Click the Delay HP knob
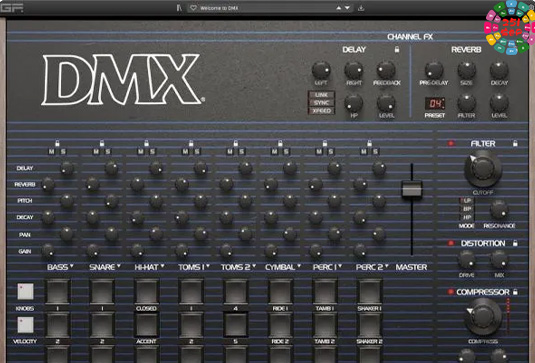This screenshot has width=535, height=363. point(353,102)
